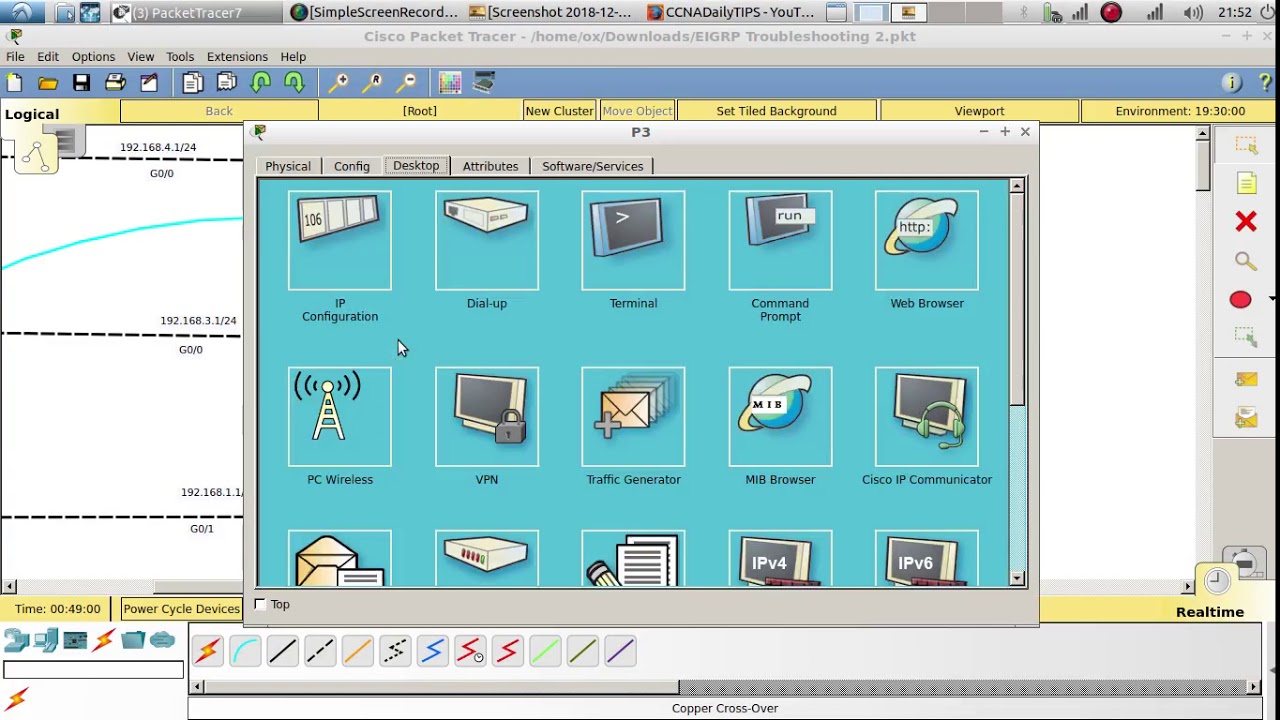This screenshot has width=1280, height=720.
Task: Launch the Web Browser
Action: (927, 240)
